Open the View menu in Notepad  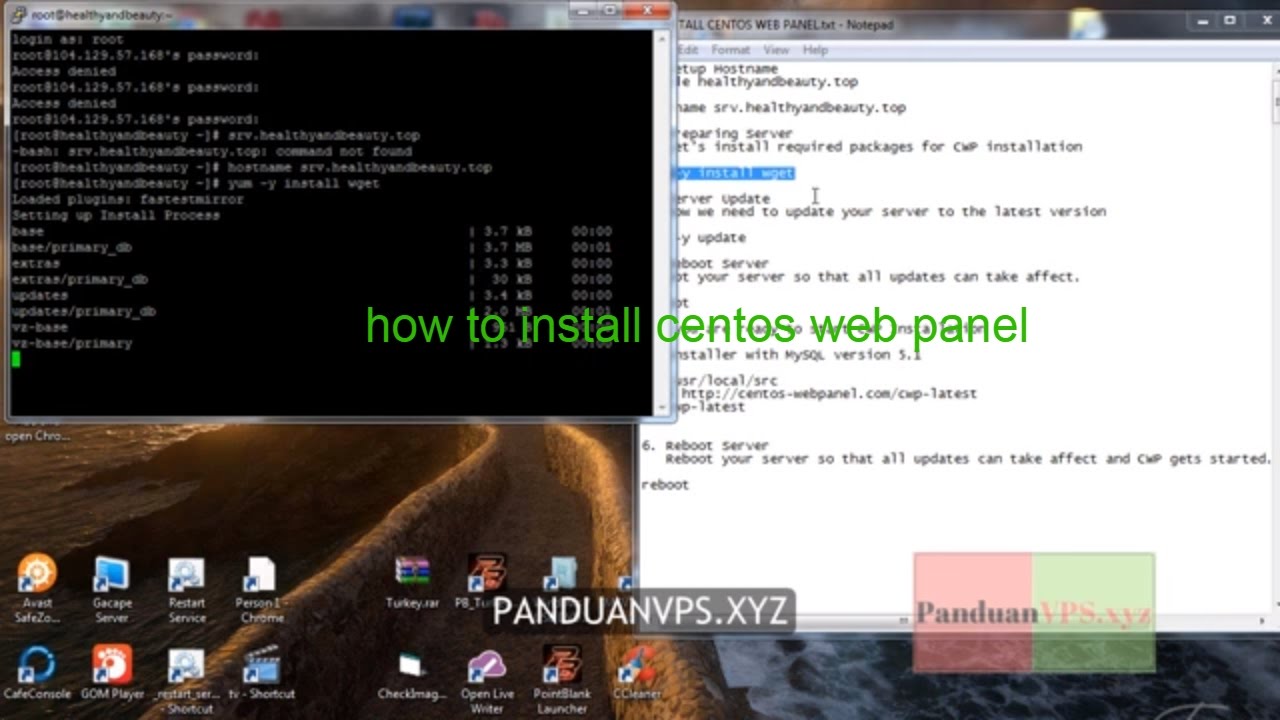coord(776,50)
